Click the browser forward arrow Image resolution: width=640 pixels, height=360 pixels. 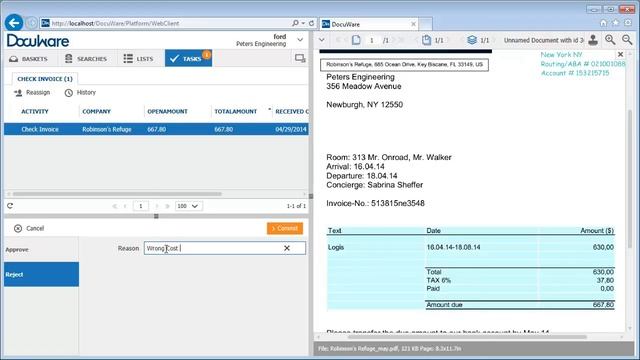[x=31, y=23]
